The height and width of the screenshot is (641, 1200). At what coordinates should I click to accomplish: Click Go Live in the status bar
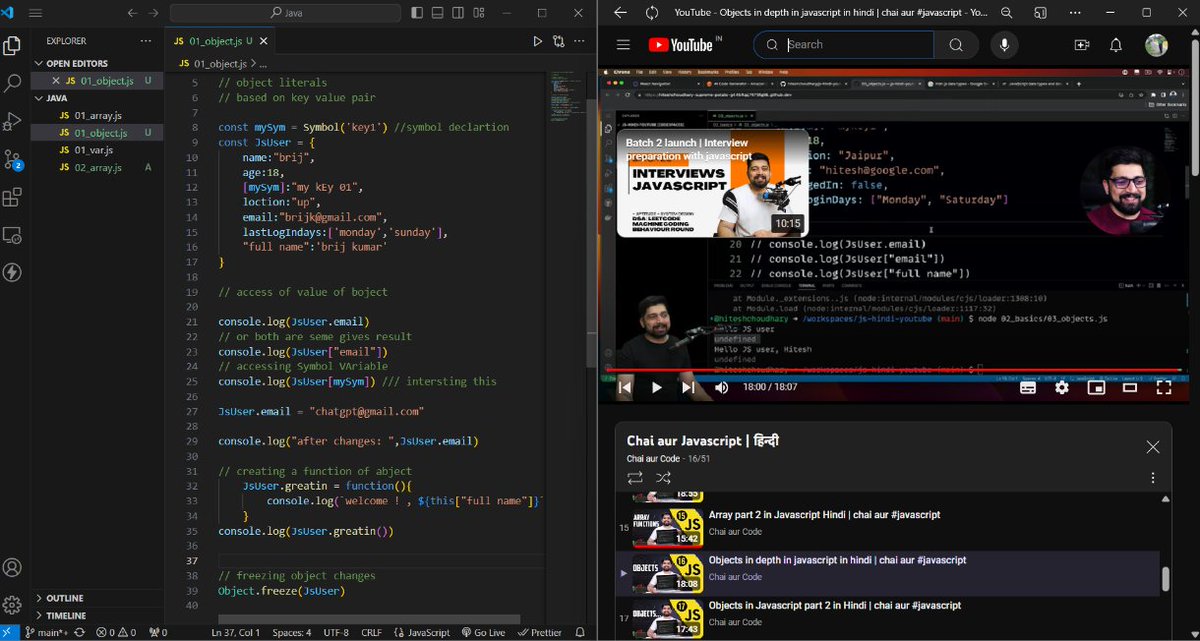click(x=482, y=632)
